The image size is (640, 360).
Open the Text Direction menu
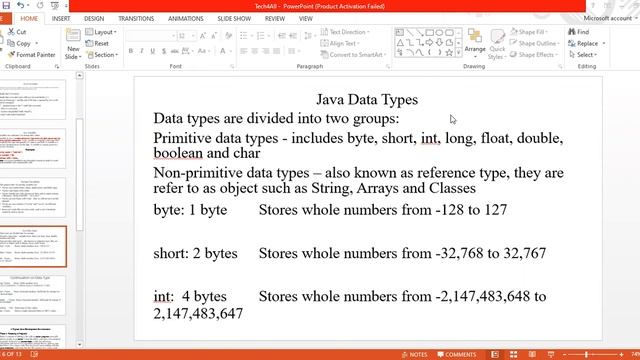pos(345,31)
